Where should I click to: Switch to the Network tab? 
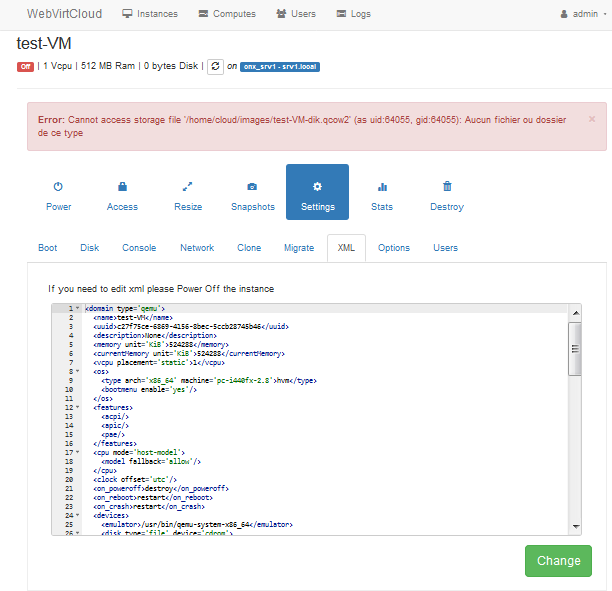click(197, 248)
